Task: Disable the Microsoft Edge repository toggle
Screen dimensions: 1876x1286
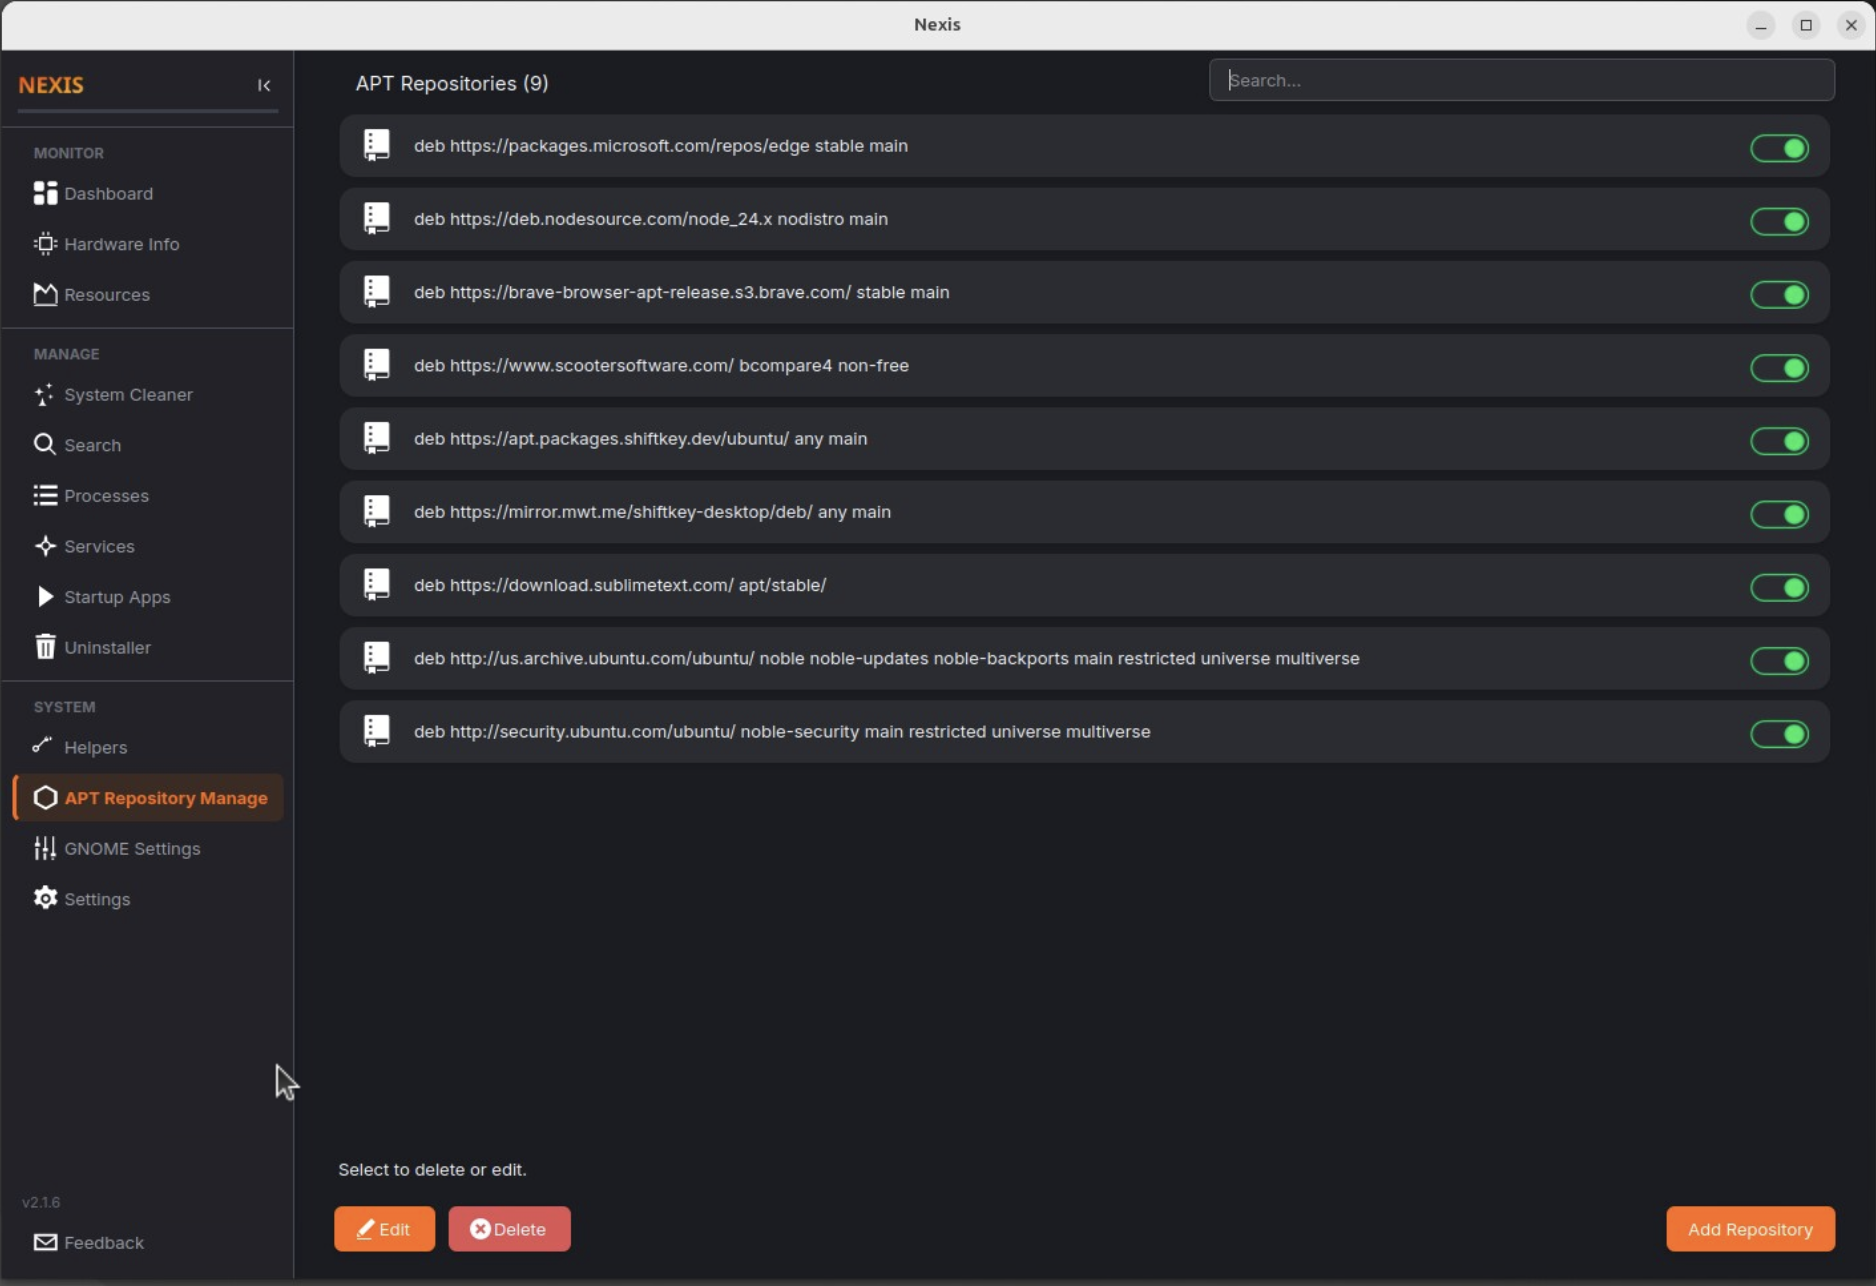Action: coord(1780,148)
